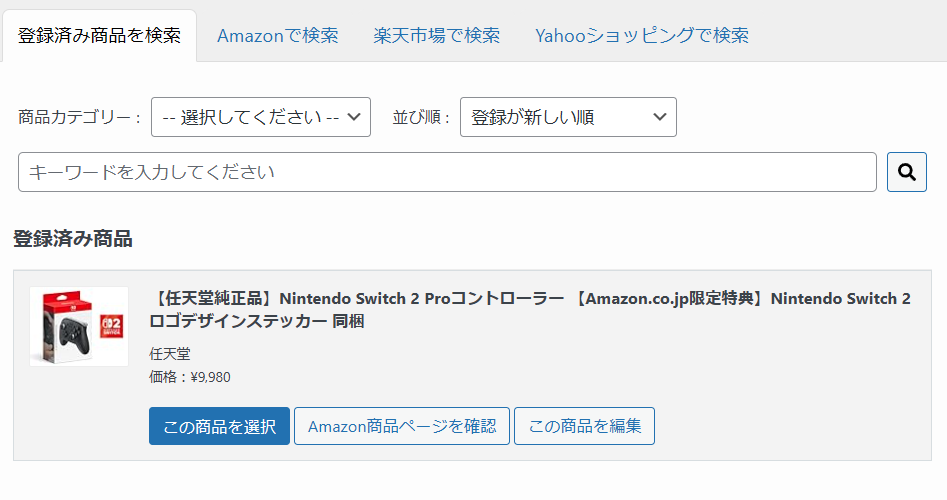This screenshot has height=500, width=947.
Task: Click the 任天堂 brand name text
Action: pos(169,354)
